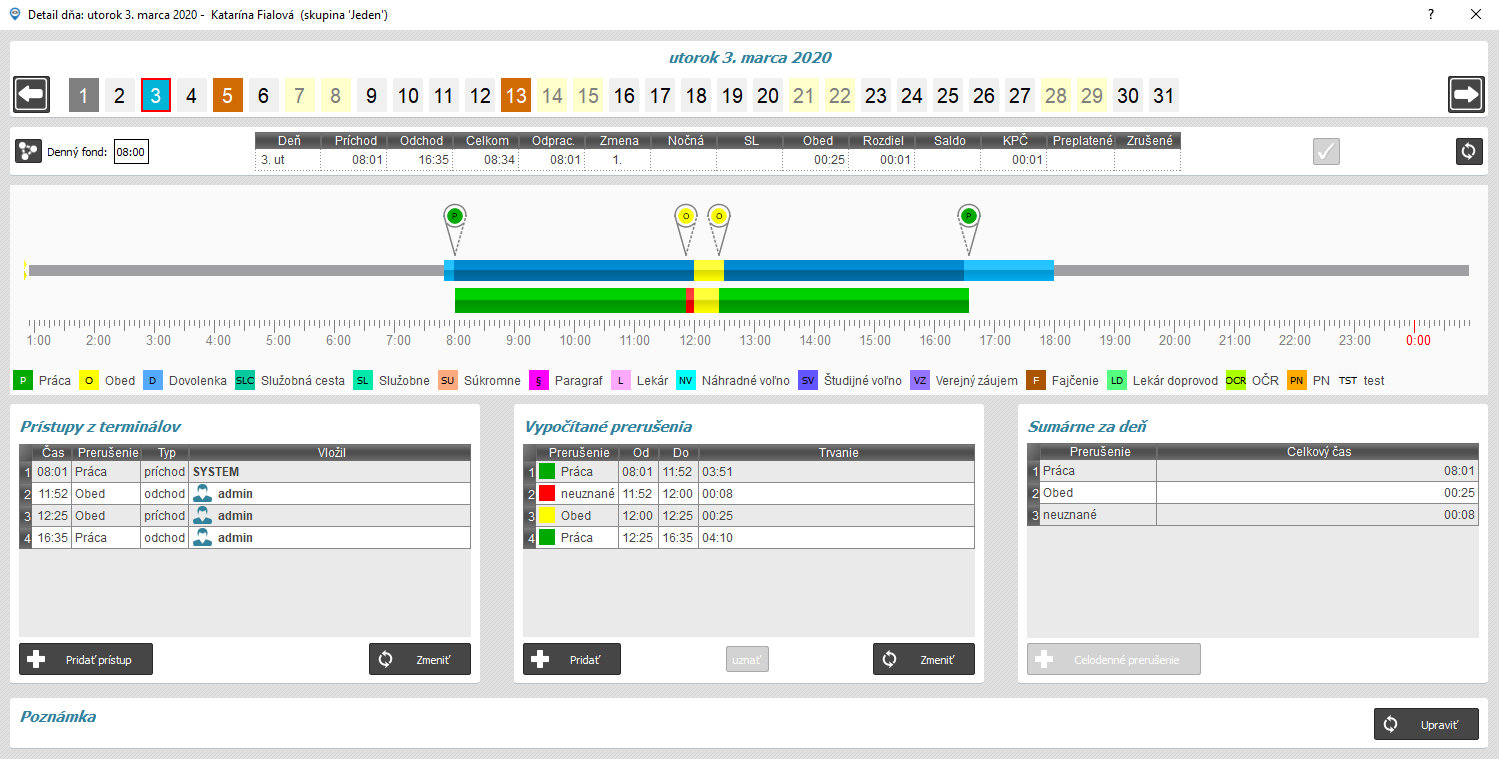
Task: Select the Obed 12:00–12:25 interruption row
Action: 749,515
